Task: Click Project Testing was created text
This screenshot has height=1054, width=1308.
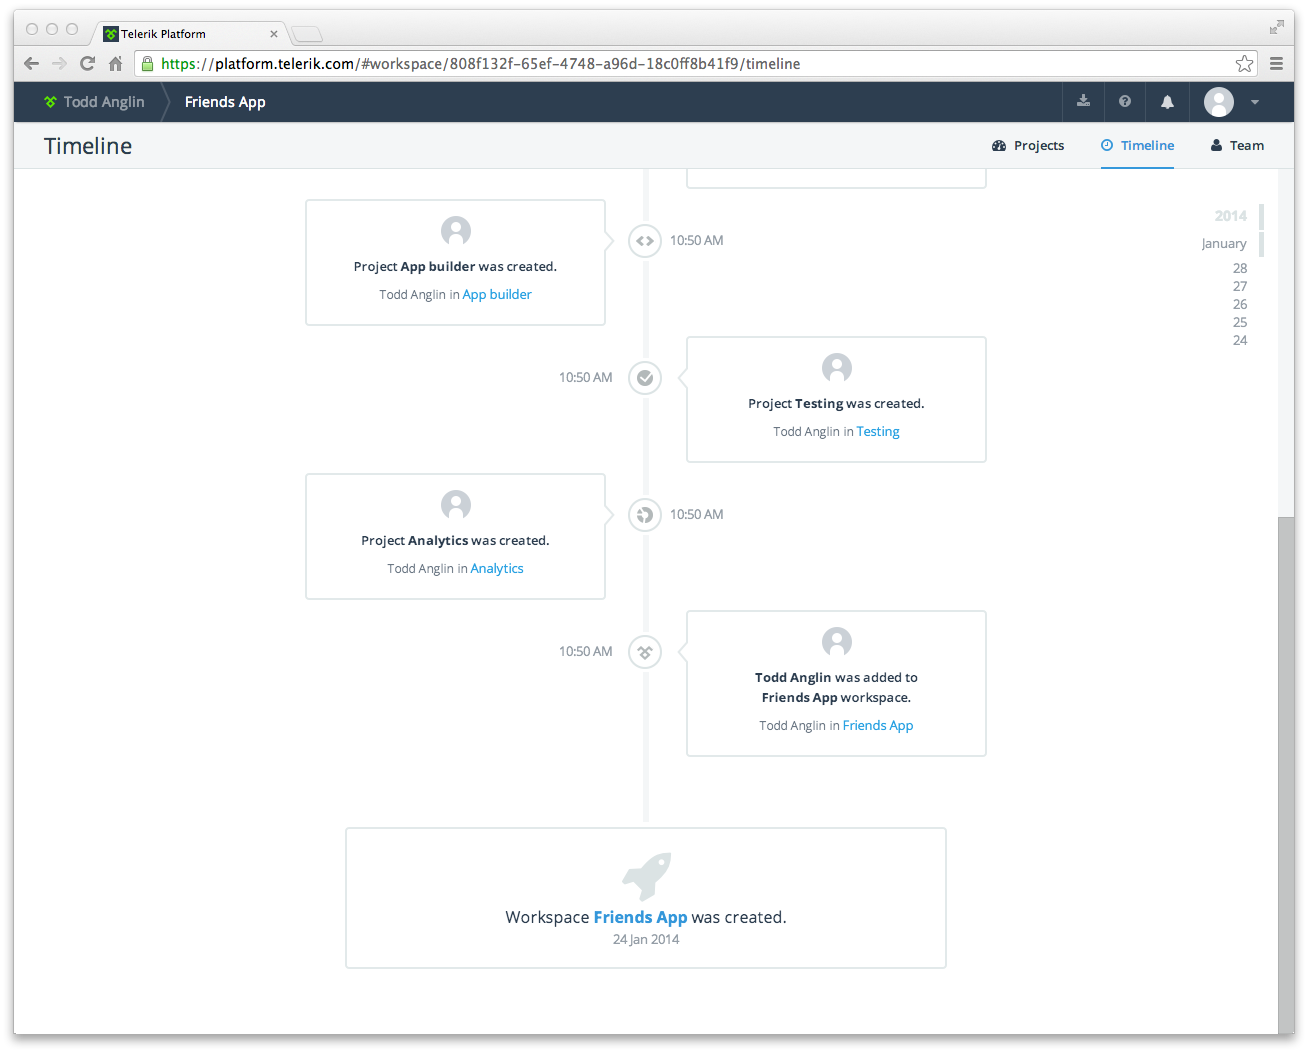Action: pos(837,404)
